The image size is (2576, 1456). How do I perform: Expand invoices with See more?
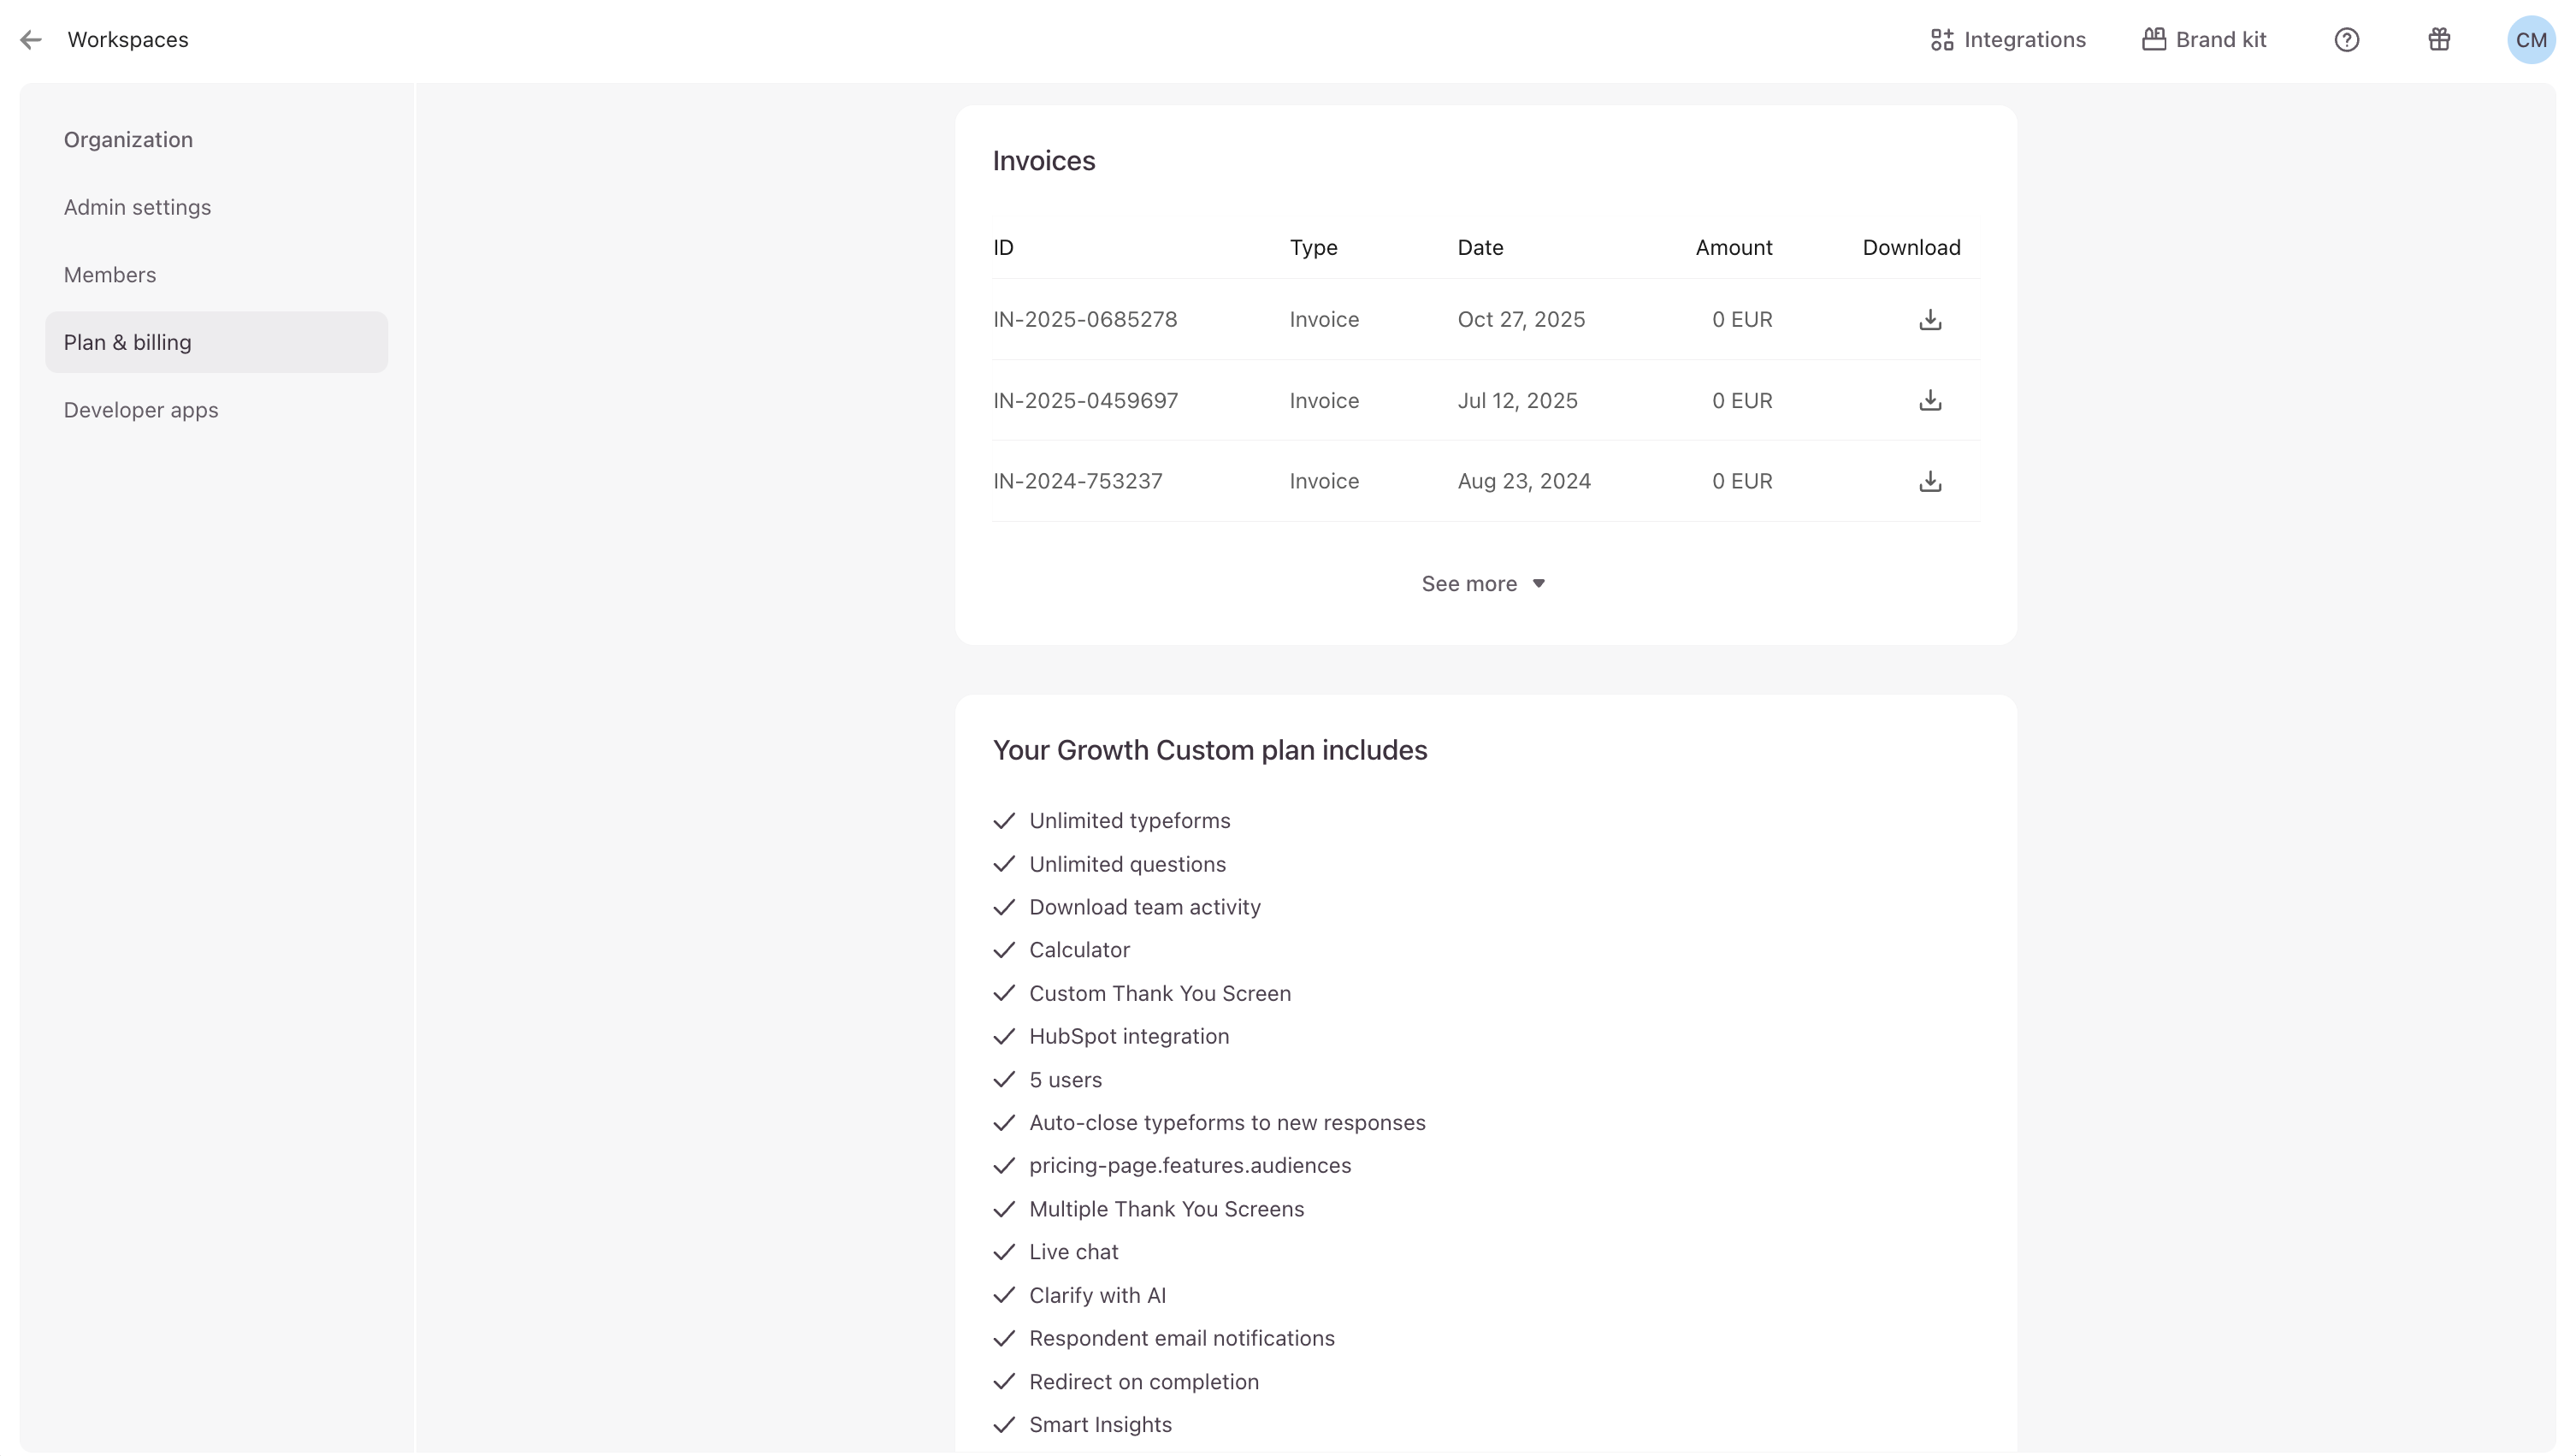(x=1469, y=584)
